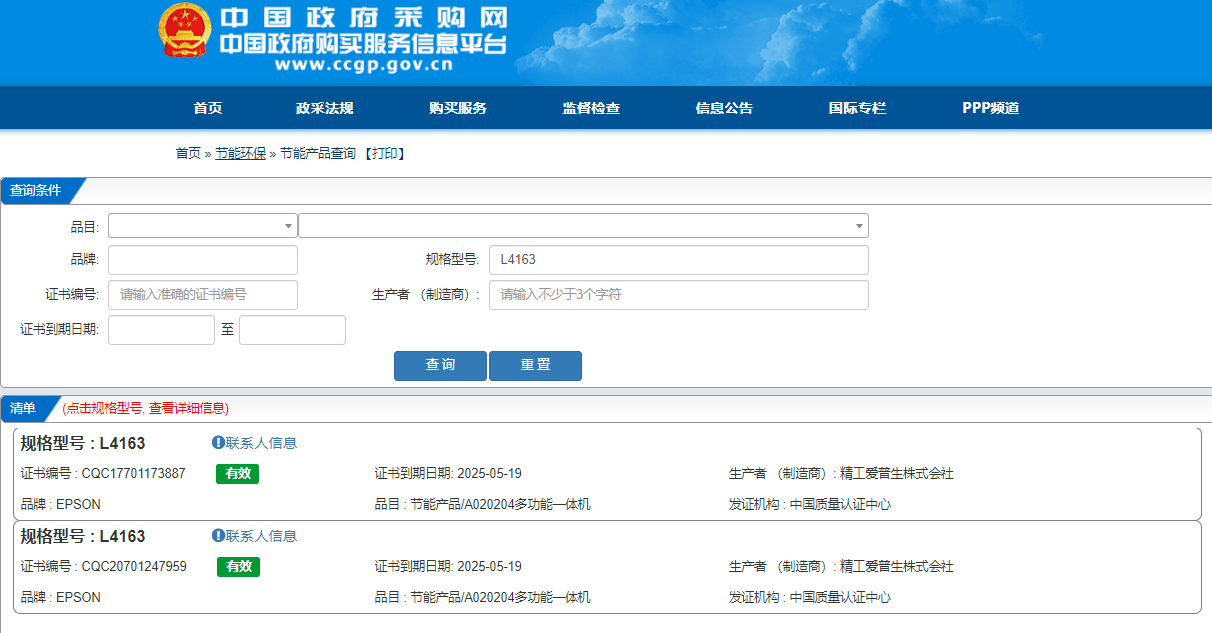Open the first 品目 category dropdown

coord(203,225)
